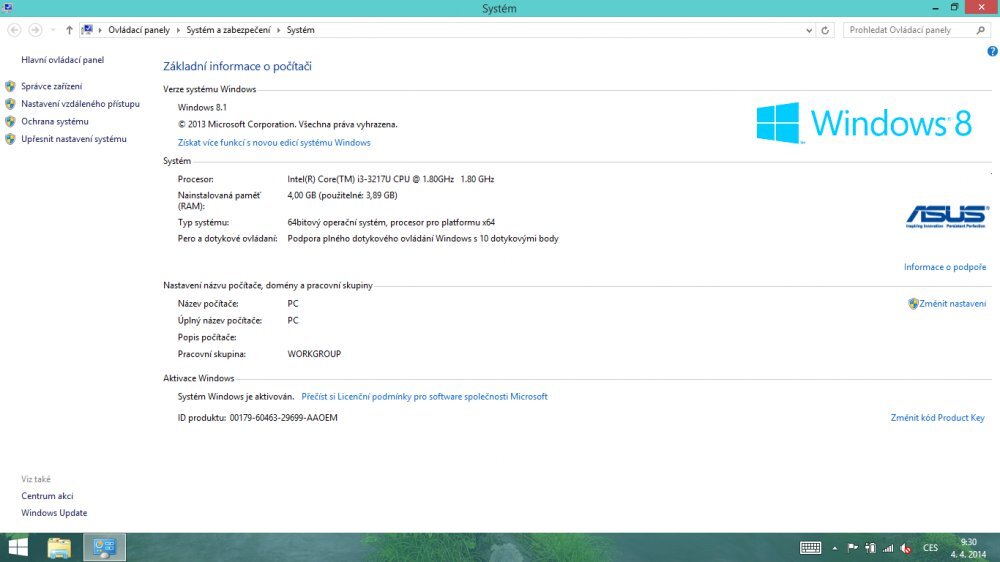Click Action Center flag tray icon
The width and height of the screenshot is (1000, 562).
(853, 548)
